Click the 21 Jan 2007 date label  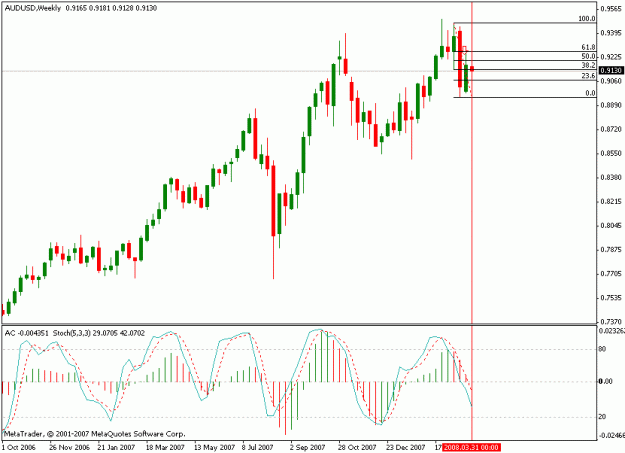click(116, 447)
